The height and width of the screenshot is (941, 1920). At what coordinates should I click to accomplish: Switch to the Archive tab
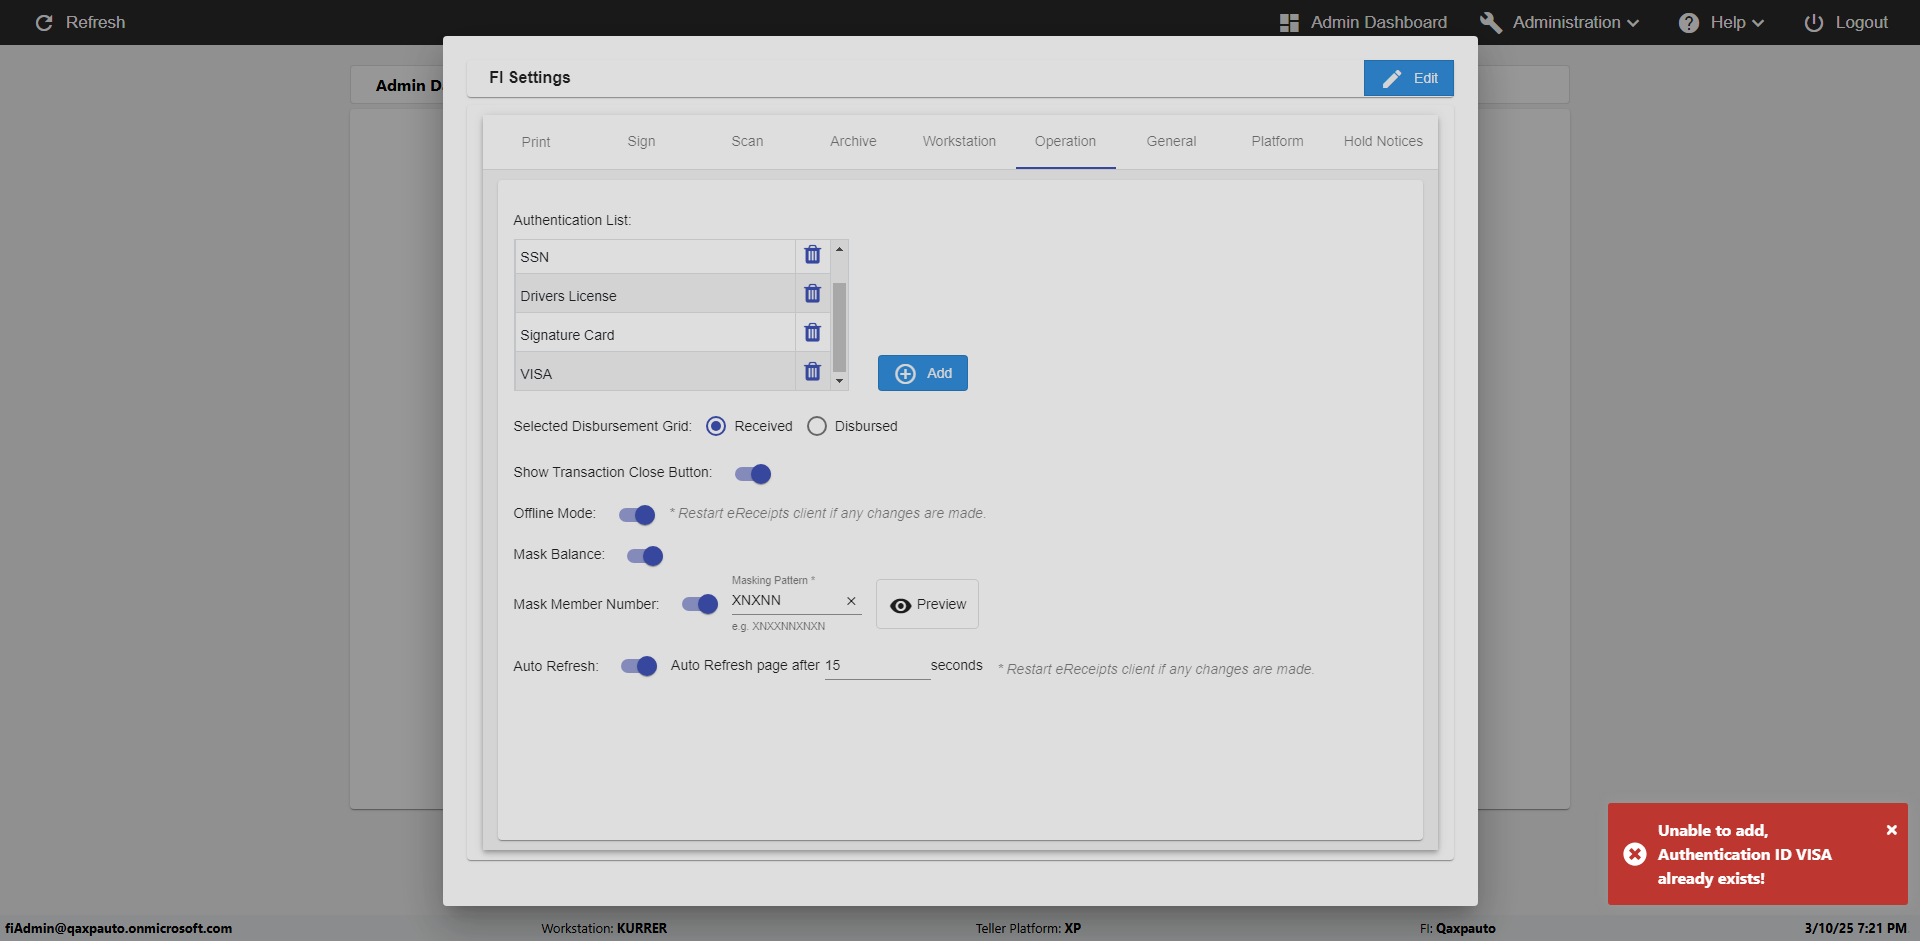pos(853,142)
